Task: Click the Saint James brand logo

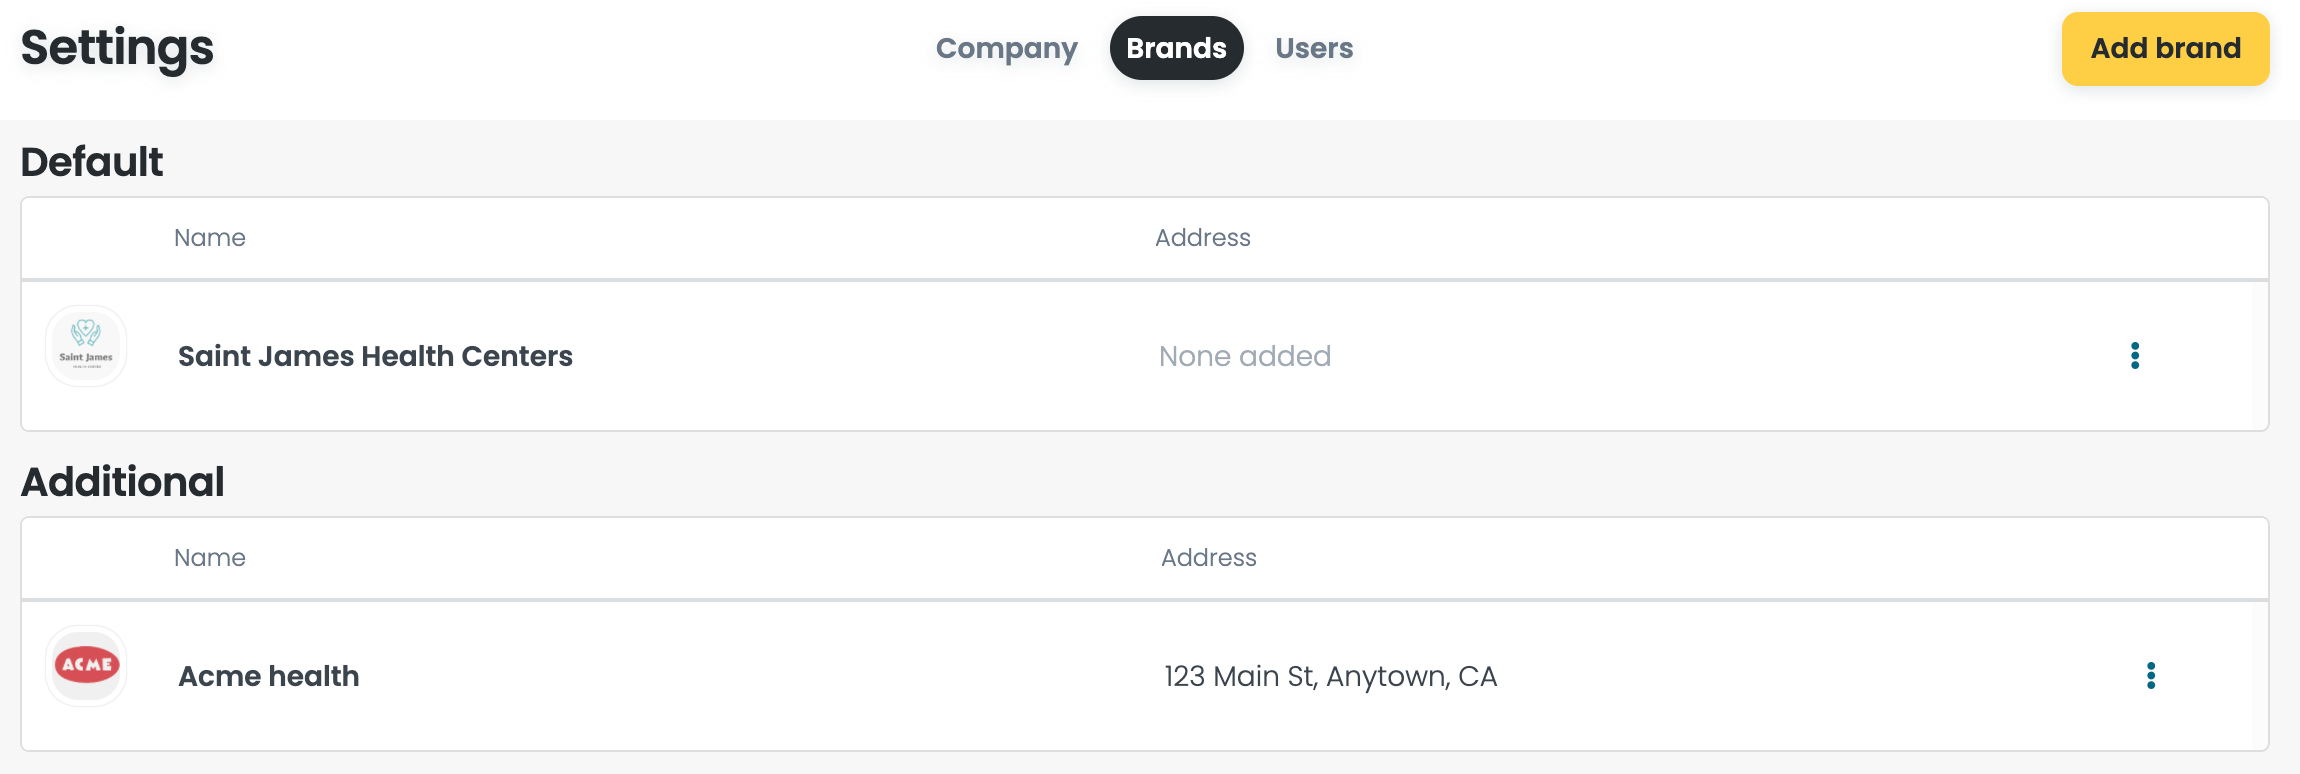Action: [x=86, y=346]
